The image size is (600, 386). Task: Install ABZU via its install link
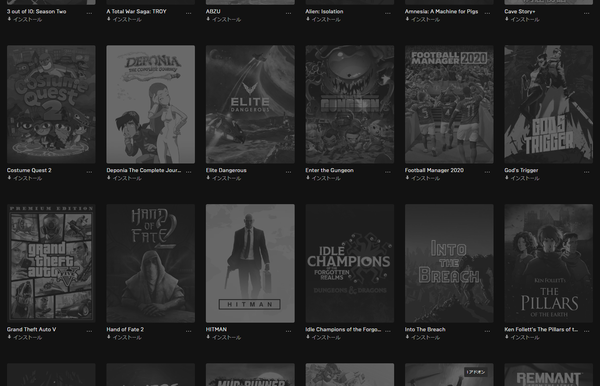[x=223, y=20]
